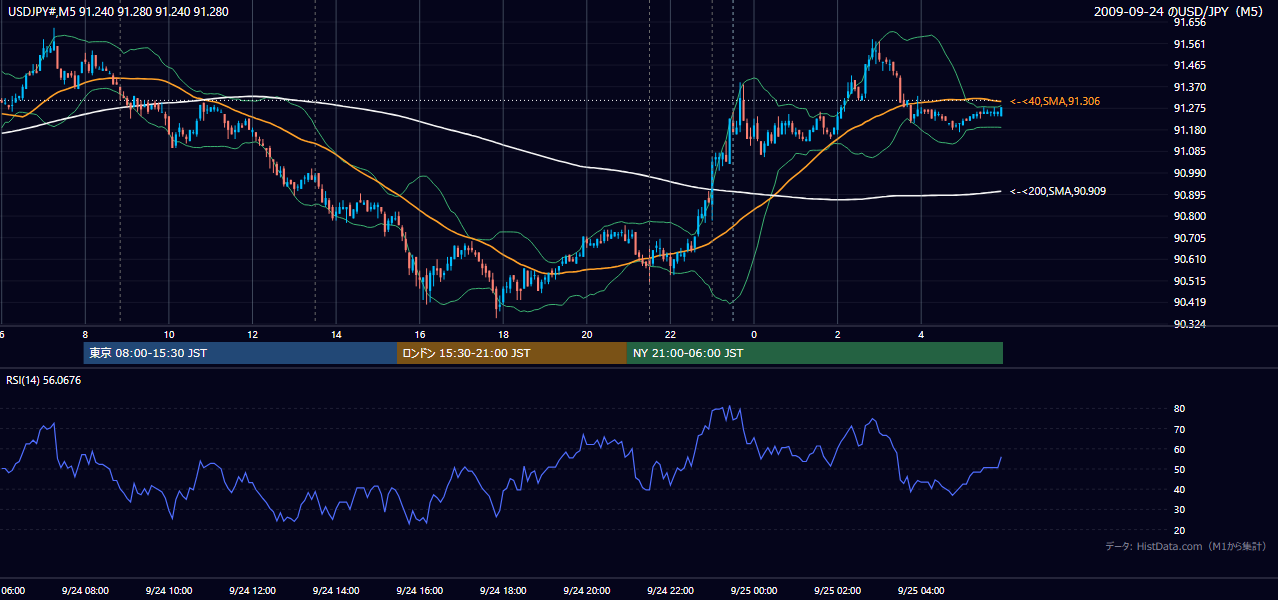Image resolution: width=1278 pixels, height=600 pixels.
Task: Click hour label 14 on the price chart axis
Action: [336, 334]
